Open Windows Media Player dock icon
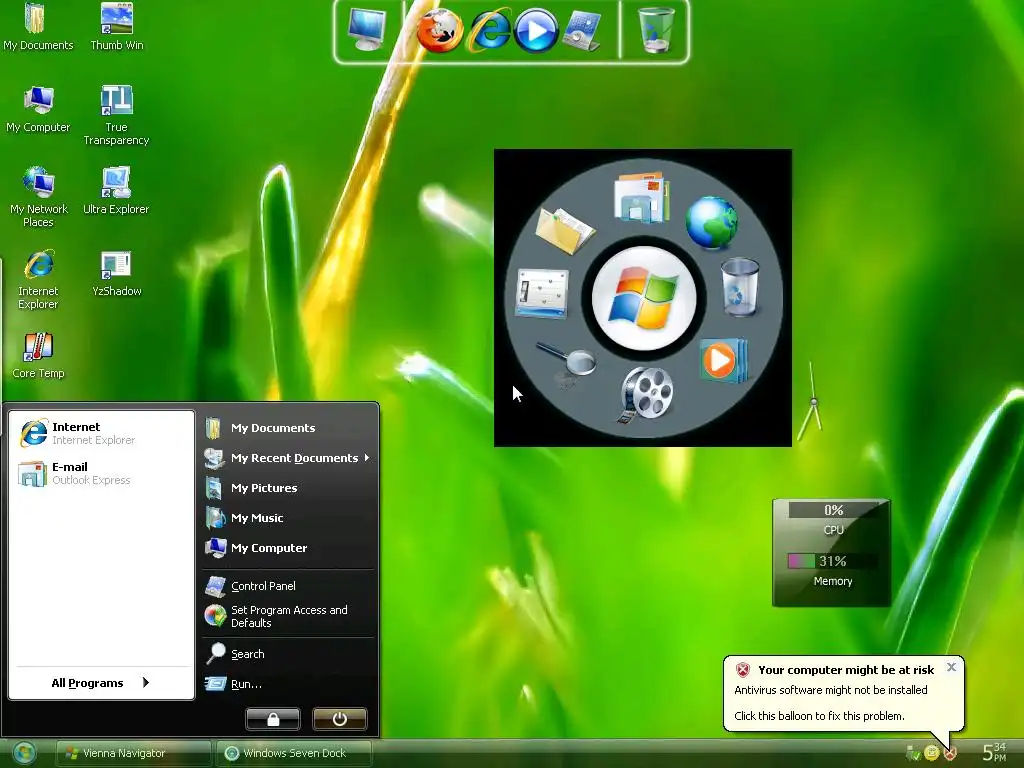 pos(536,31)
